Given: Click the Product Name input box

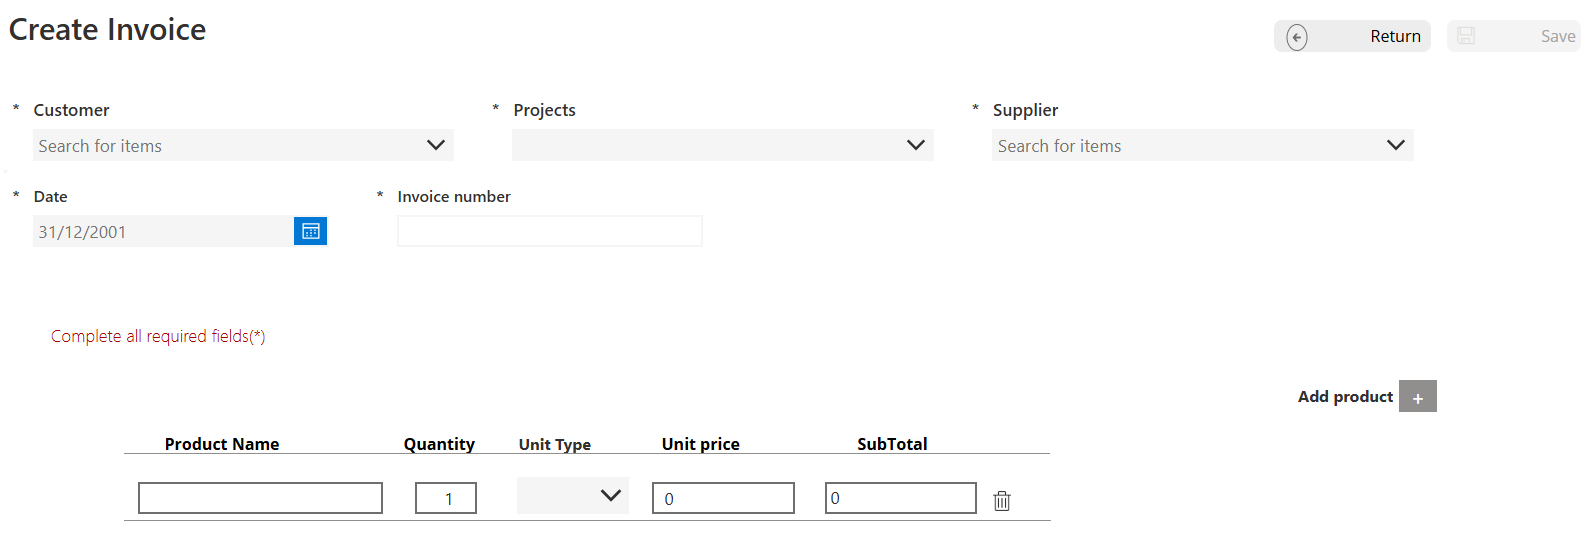Looking at the screenshot, I should (260, 498).
